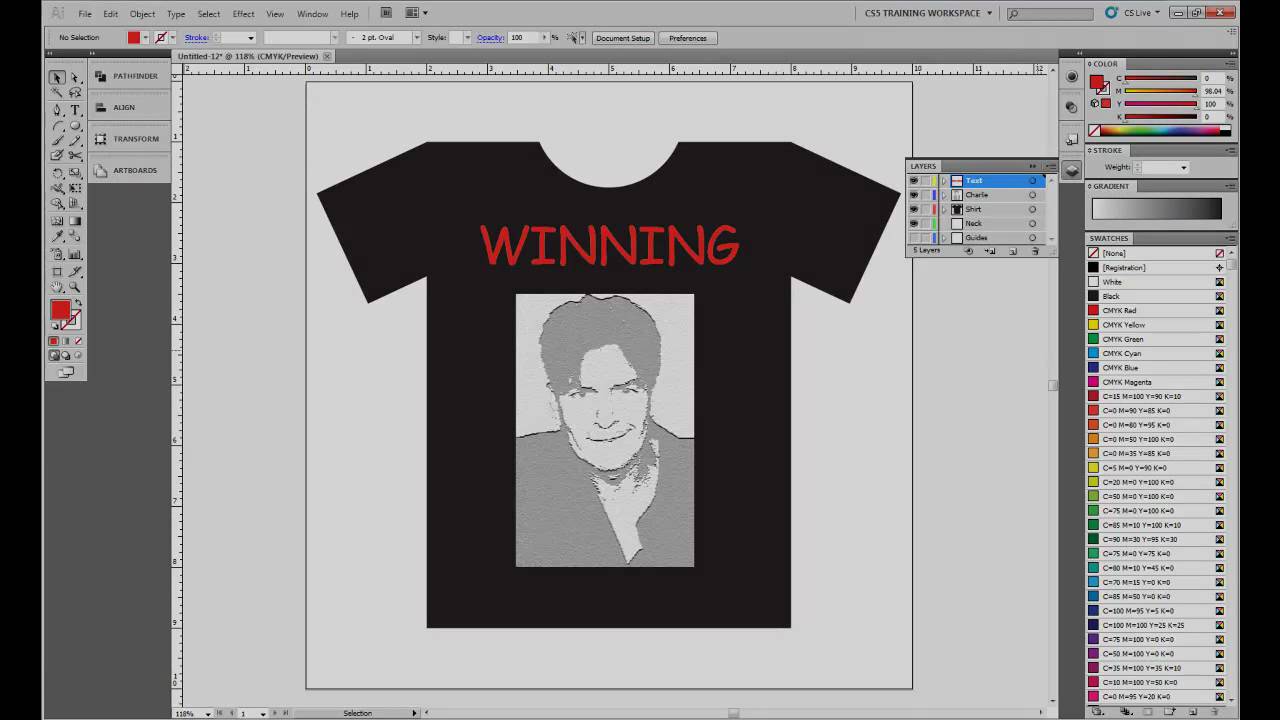Click Change Screen Mode icon in toolbox
The width and height of the screenshot is (1280, 720).
tap(66, 372)
